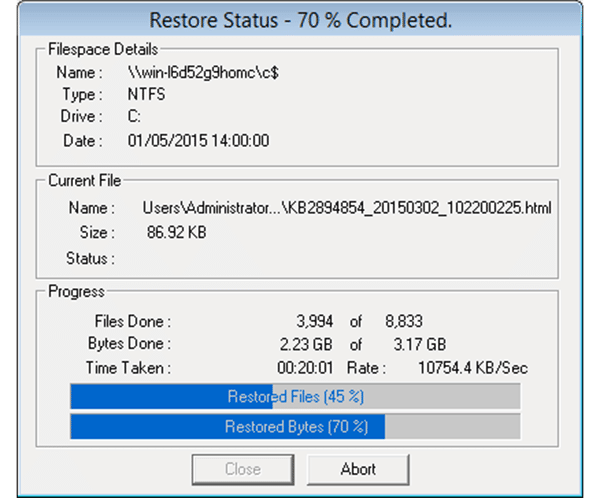
Task: Click the Files Done label
Action: click(x=133, y=321)
